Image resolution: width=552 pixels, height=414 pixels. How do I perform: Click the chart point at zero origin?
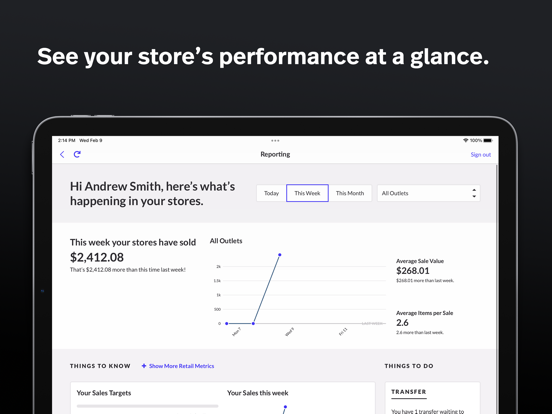(227, 323)
